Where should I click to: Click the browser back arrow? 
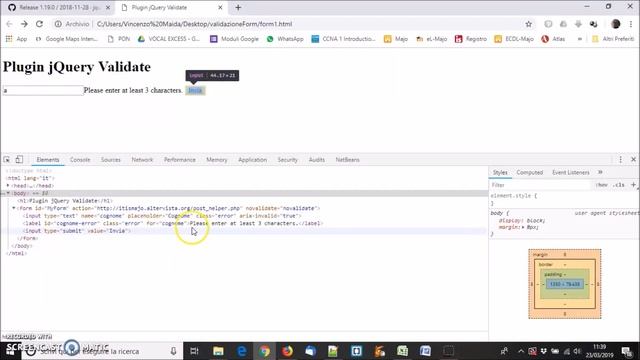(x=9, y=24)
